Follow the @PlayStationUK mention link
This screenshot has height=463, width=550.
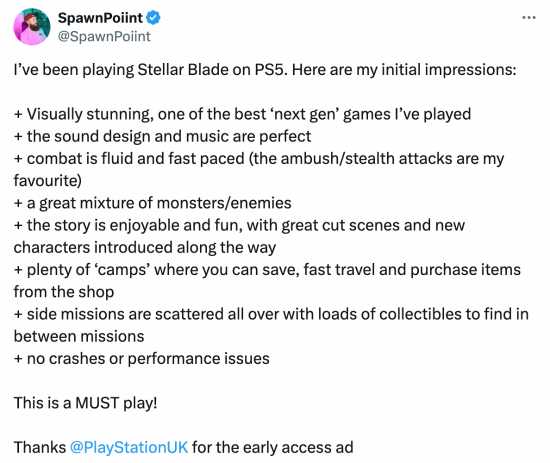click(129, 448)
